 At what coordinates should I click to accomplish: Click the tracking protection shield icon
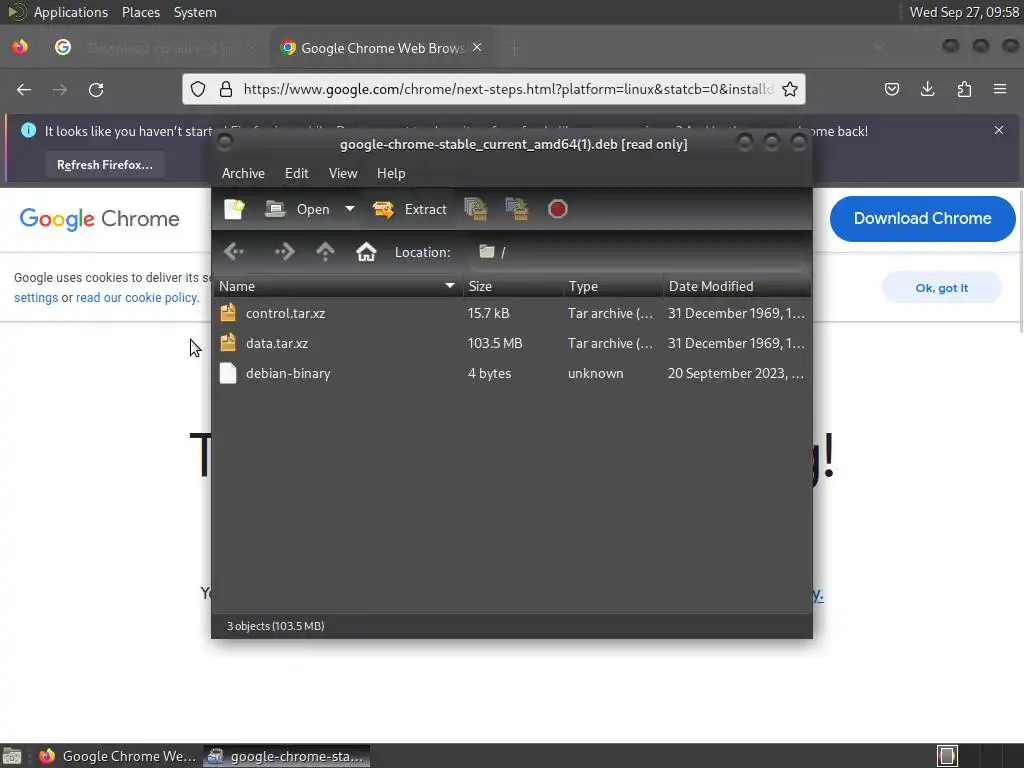[198, 89]
